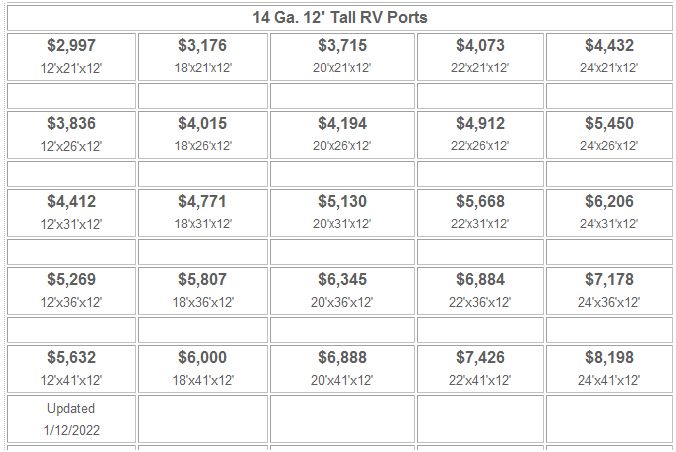The width and height of the screenshot is (676, 452).
Task: Select the $4,073 22'x21'x12' cell
Action: [480, 57]
